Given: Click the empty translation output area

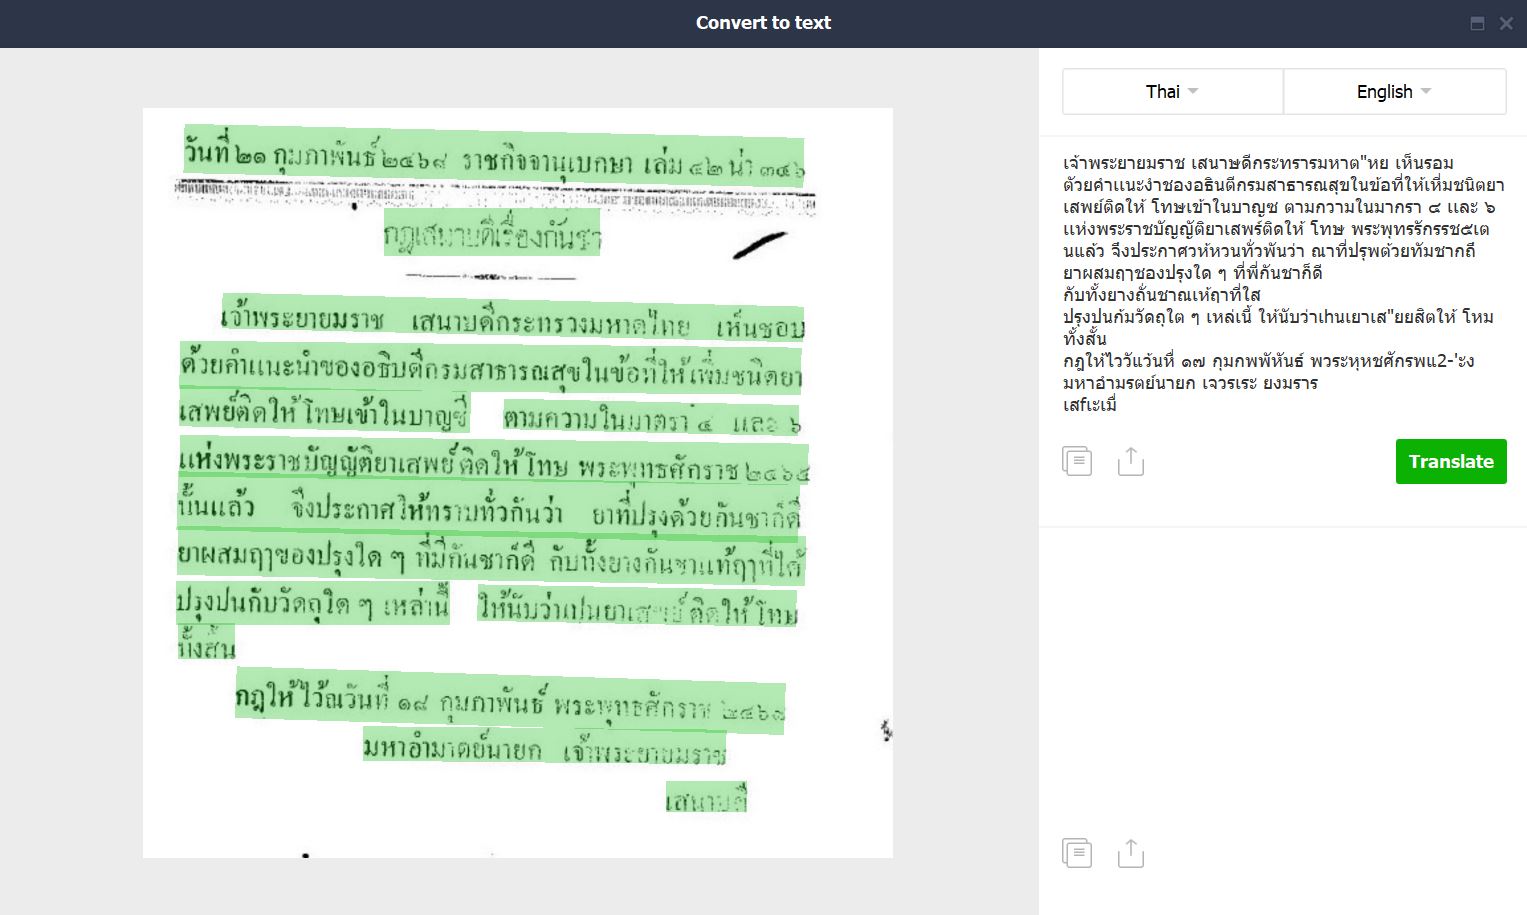Looking at the screenshot, I should tap(1282, 680).
